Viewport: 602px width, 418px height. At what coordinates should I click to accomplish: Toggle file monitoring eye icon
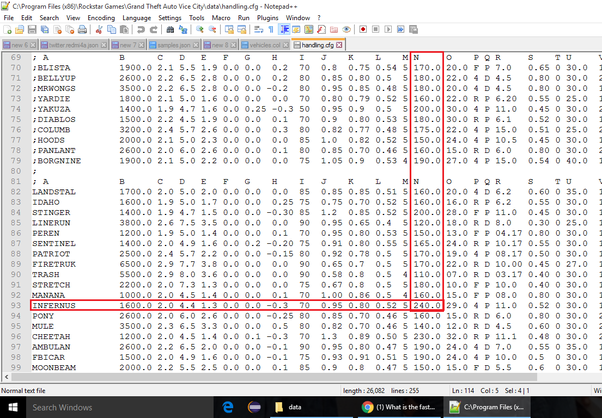pyautogui.click(x=346, y=30)
